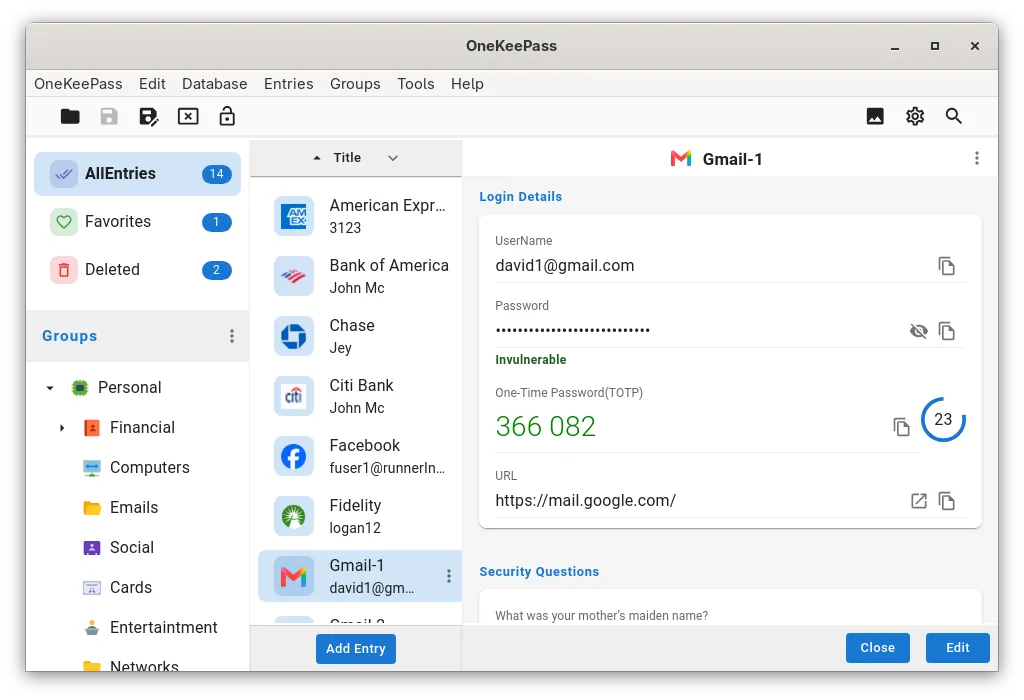This screenshot has width=1024, height=700.
Task: Copy the TOTP code 366 082
Action: click(x=901, y=426)
